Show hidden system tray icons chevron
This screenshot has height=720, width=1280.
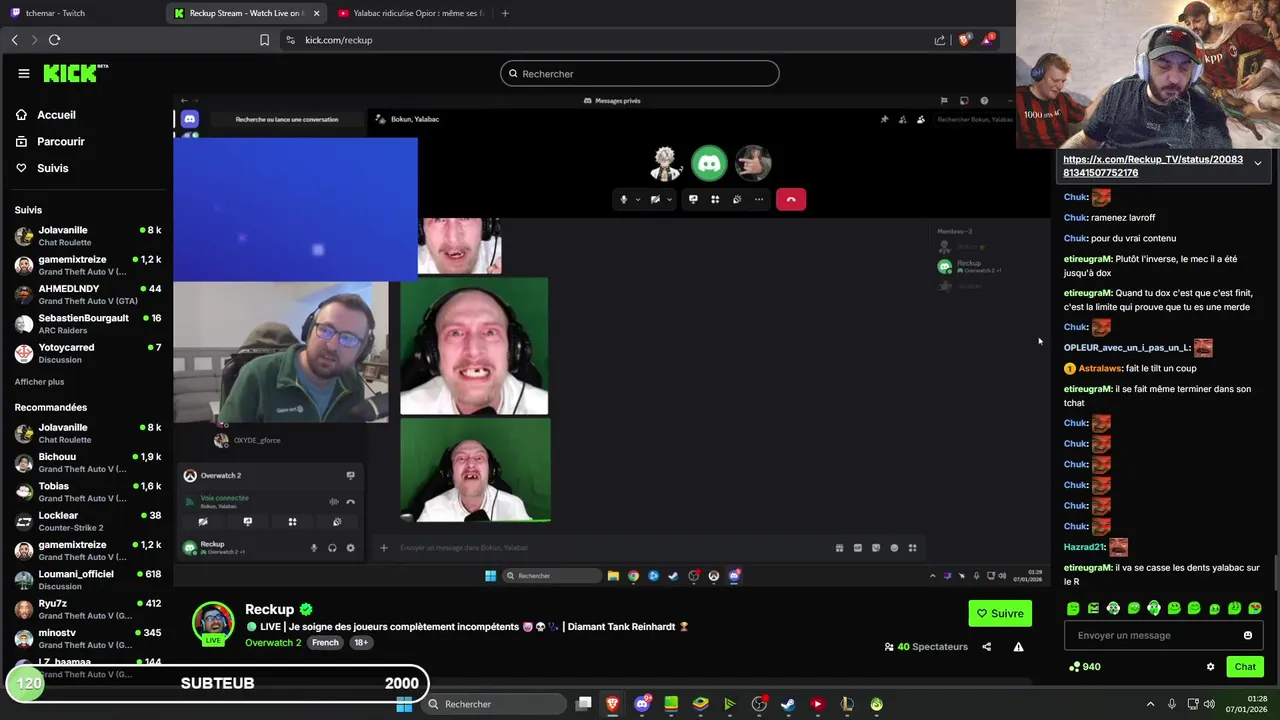point(1150,704)
